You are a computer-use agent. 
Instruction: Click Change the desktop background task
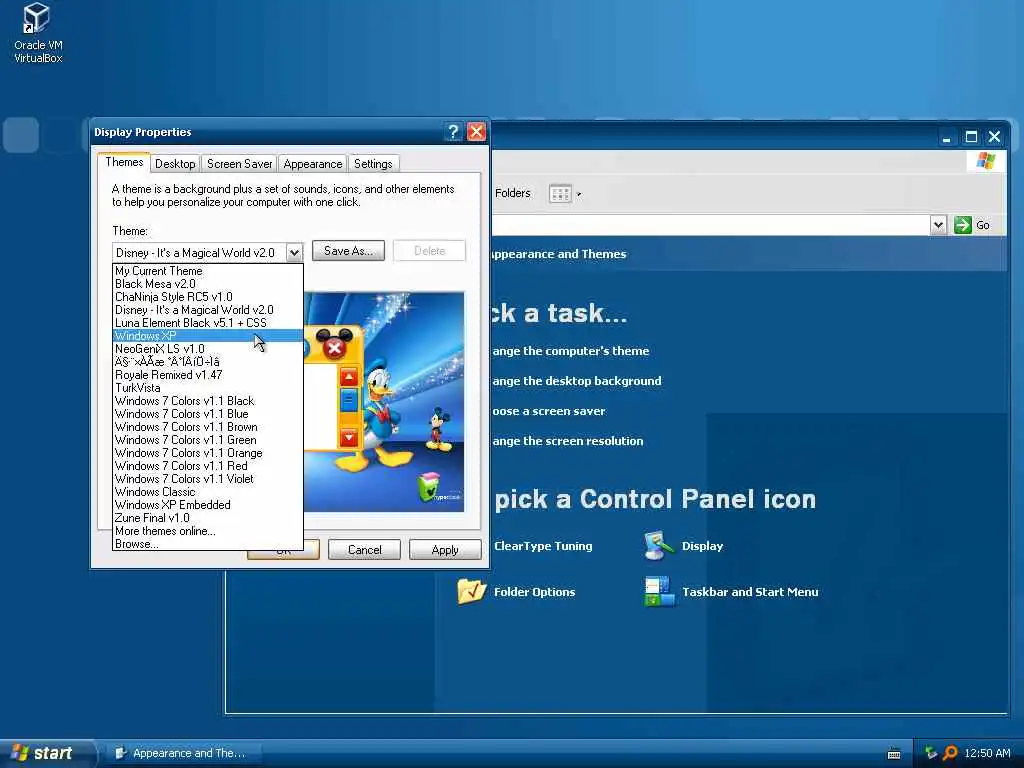577,381
